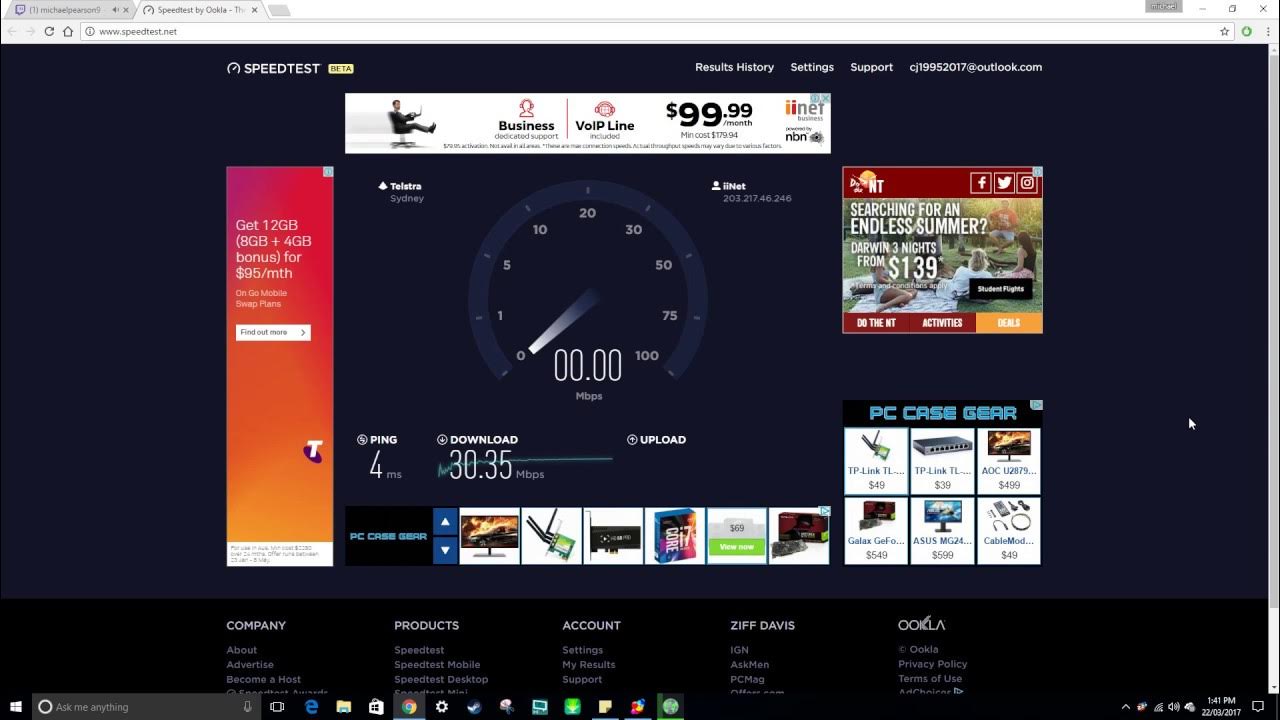Image resolution: width=1280 pixels, height=720 pixels.
Task: Go to browser home page
Action: [x=68, y=31]
